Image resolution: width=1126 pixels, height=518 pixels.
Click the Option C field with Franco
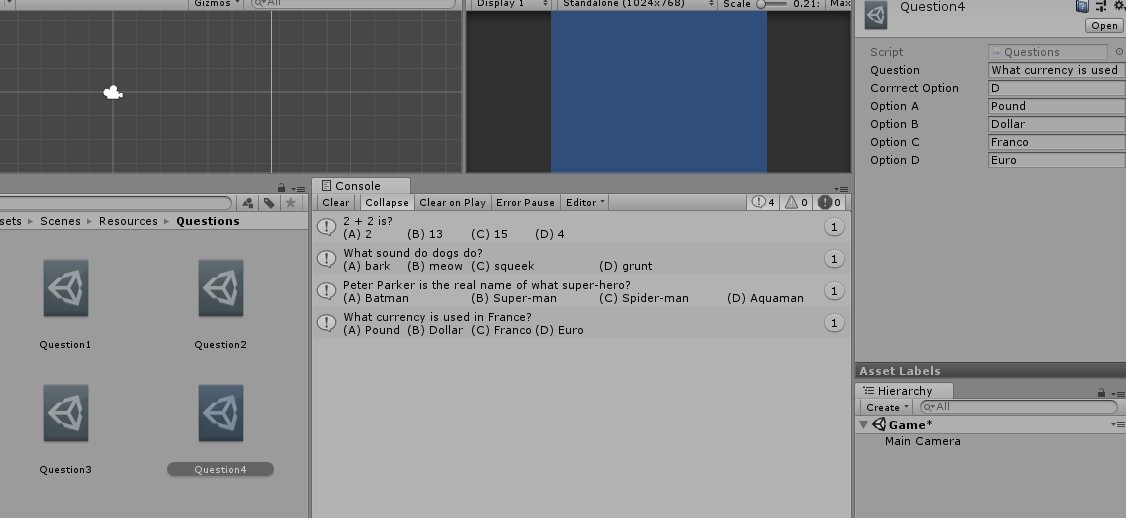pyautogui.click(x=1056, y=142)
